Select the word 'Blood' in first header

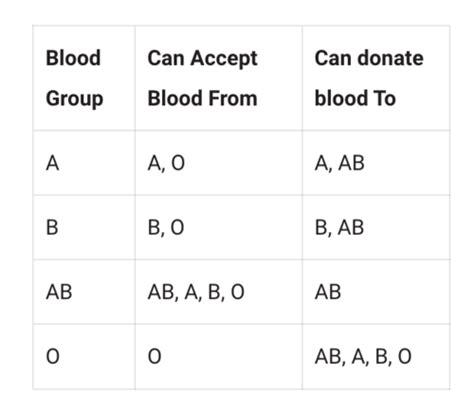coord(73,58)
